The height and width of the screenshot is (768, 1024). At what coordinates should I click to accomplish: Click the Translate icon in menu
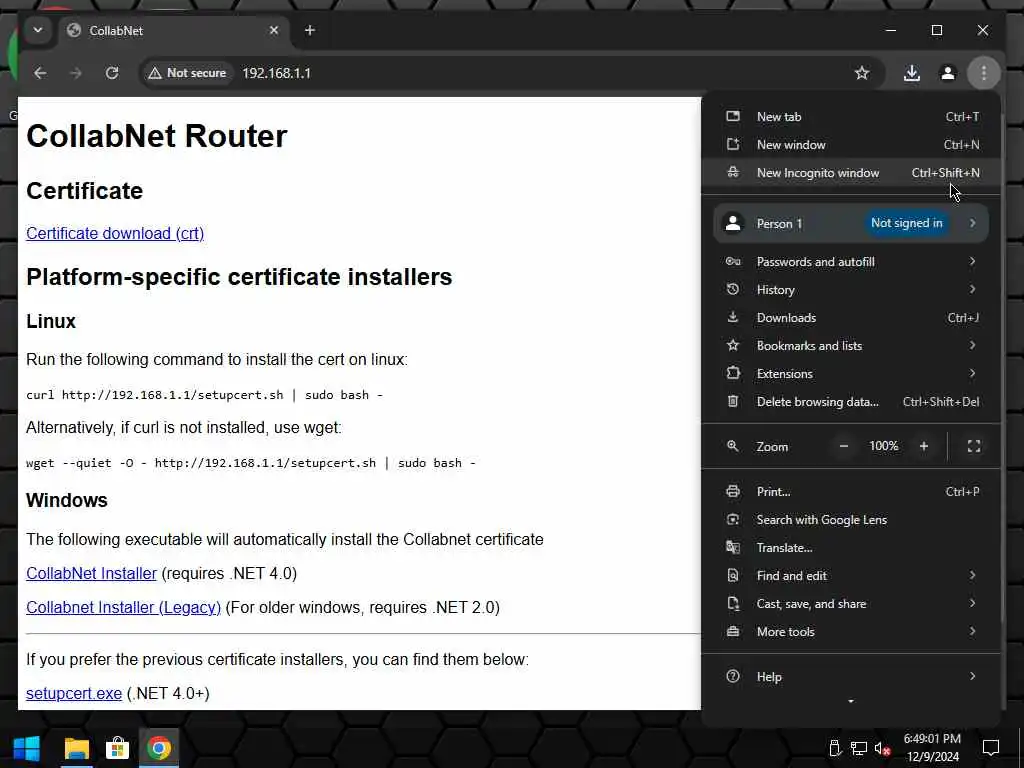733,548
